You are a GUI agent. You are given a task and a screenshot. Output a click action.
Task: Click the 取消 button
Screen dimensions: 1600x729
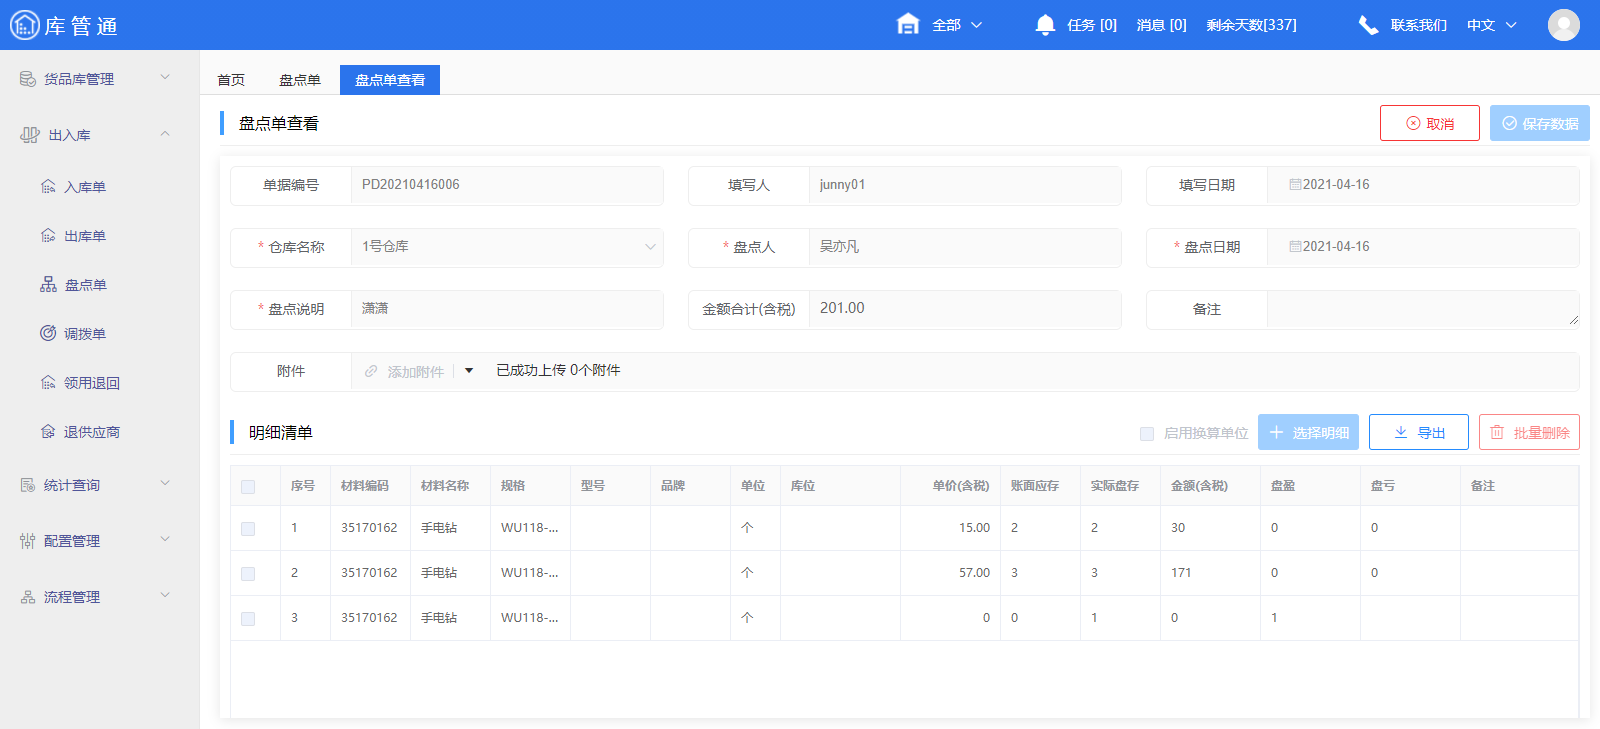point(1430,123)
